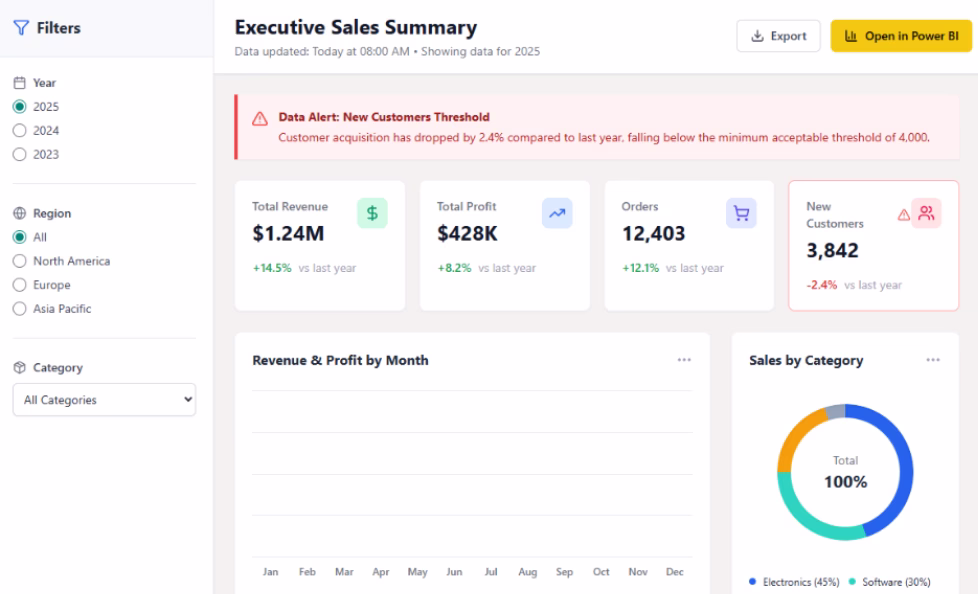Select the Asia Pacific region option
Image resolution: width=978 pixels, height=594 pixels.
(x=19, y=309)
